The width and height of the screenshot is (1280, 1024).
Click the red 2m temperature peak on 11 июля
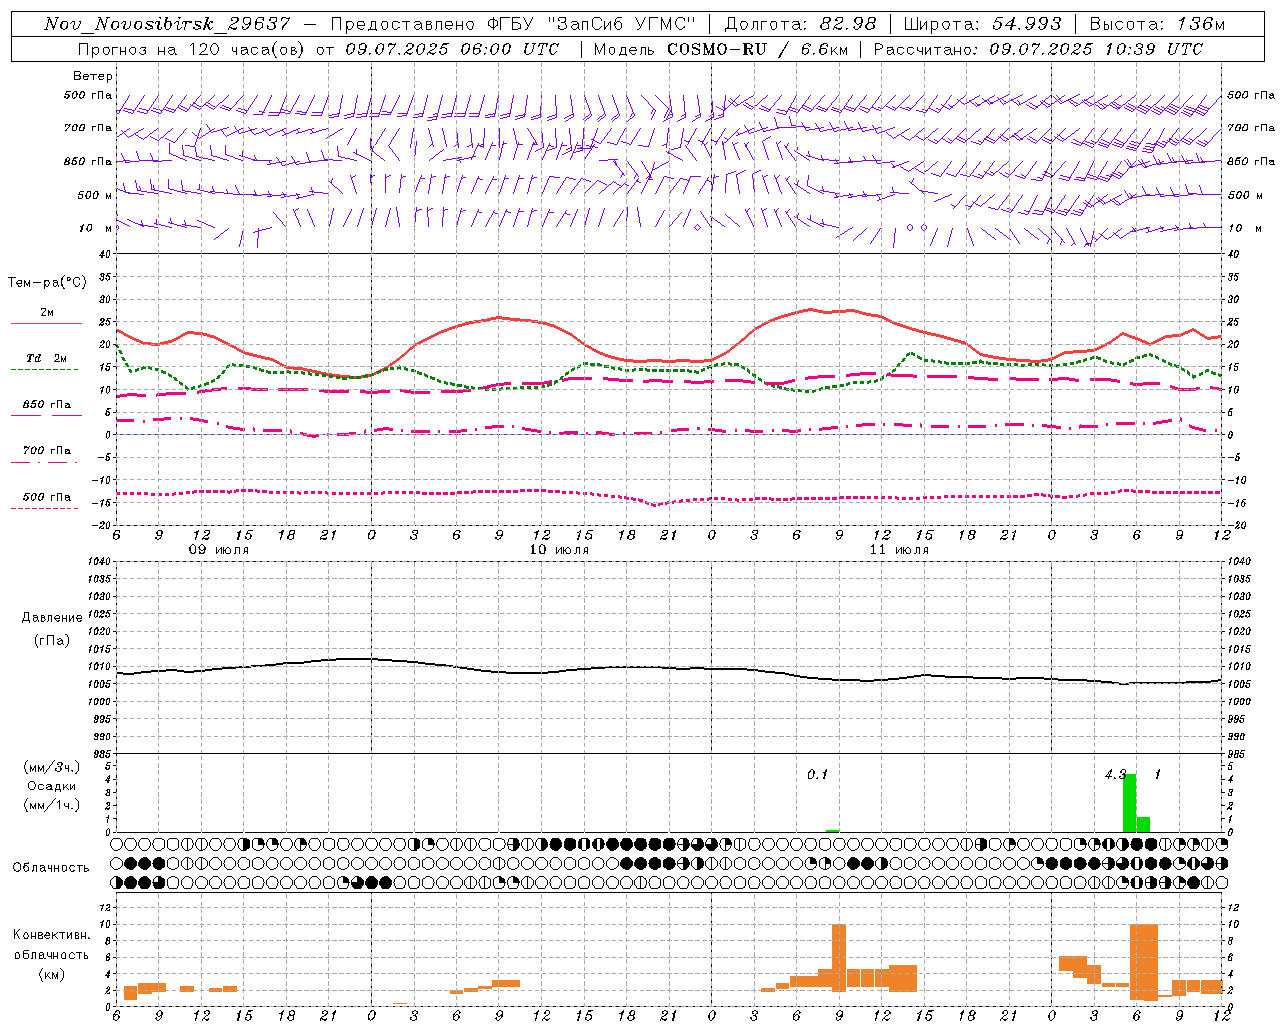point(810,309)
